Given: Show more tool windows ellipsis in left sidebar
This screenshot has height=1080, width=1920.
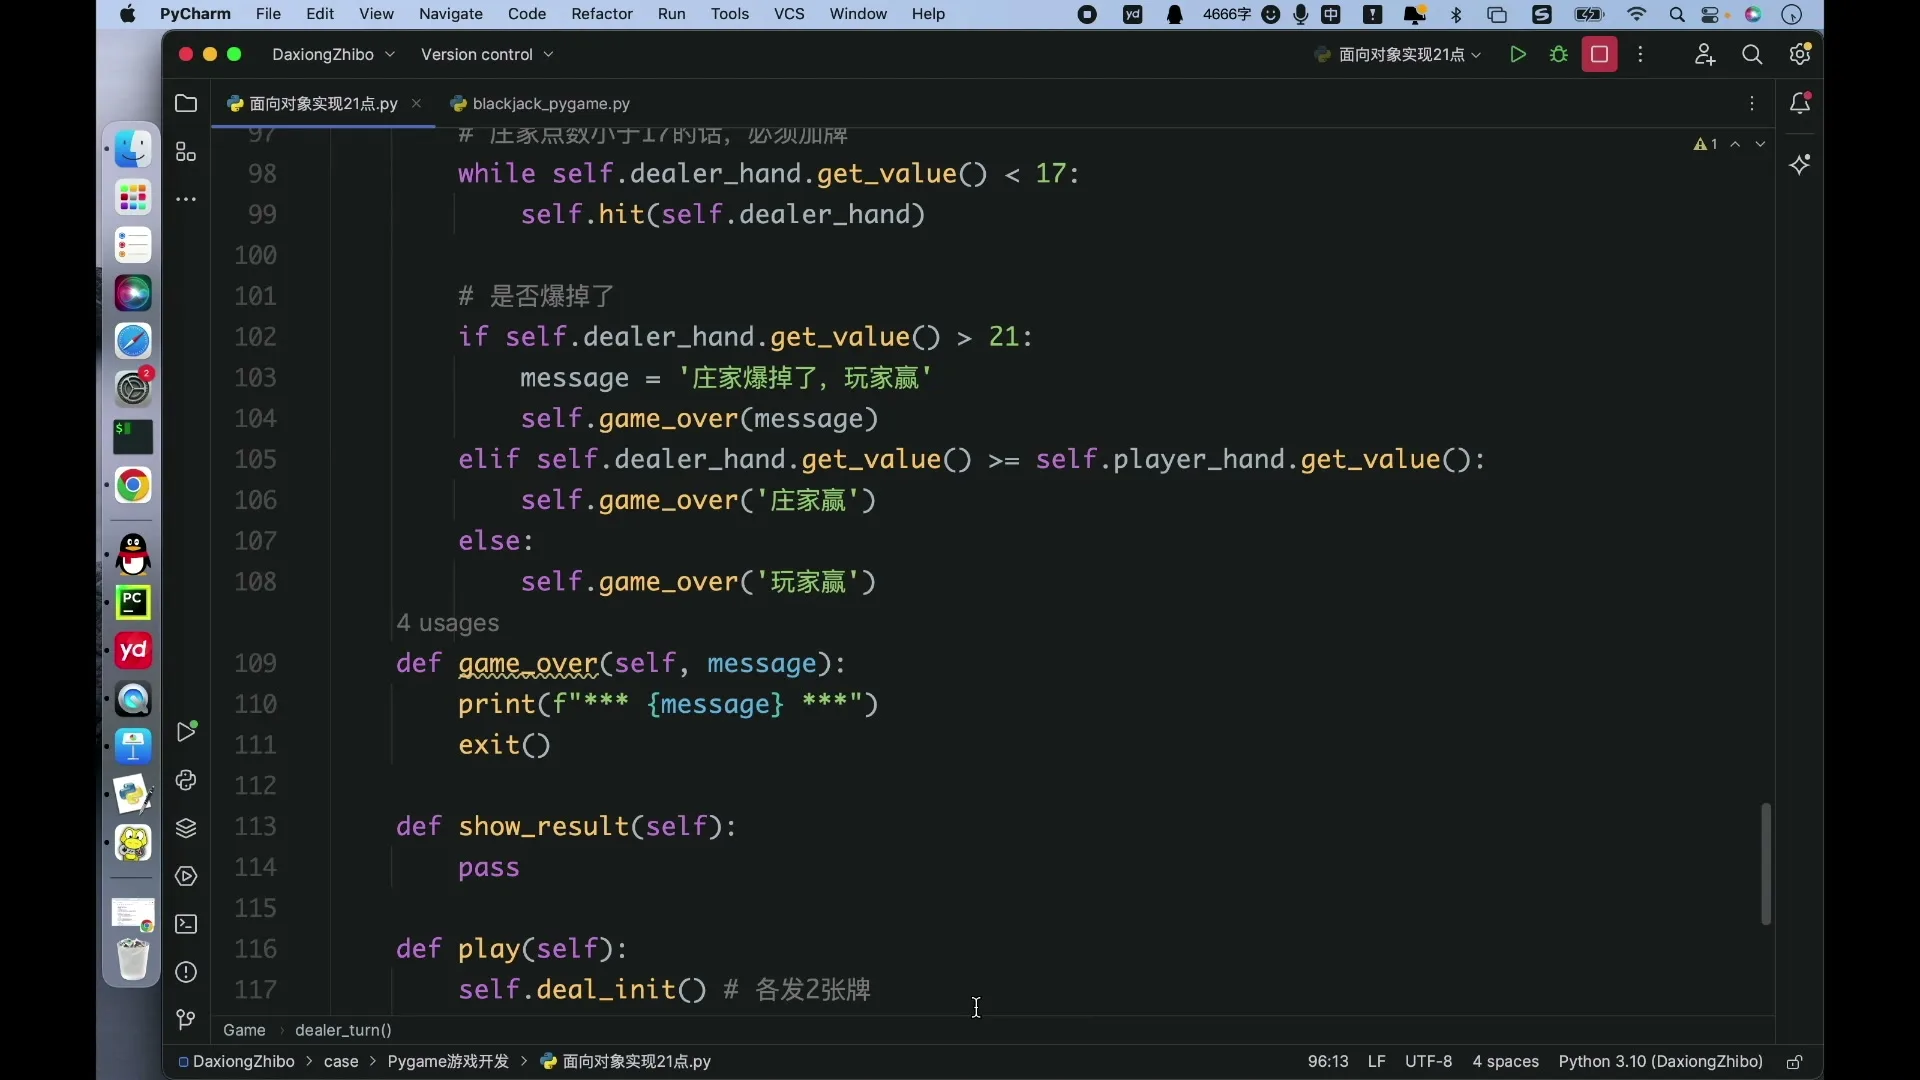Looking at the screenshot, I should (x=186, y=200).
